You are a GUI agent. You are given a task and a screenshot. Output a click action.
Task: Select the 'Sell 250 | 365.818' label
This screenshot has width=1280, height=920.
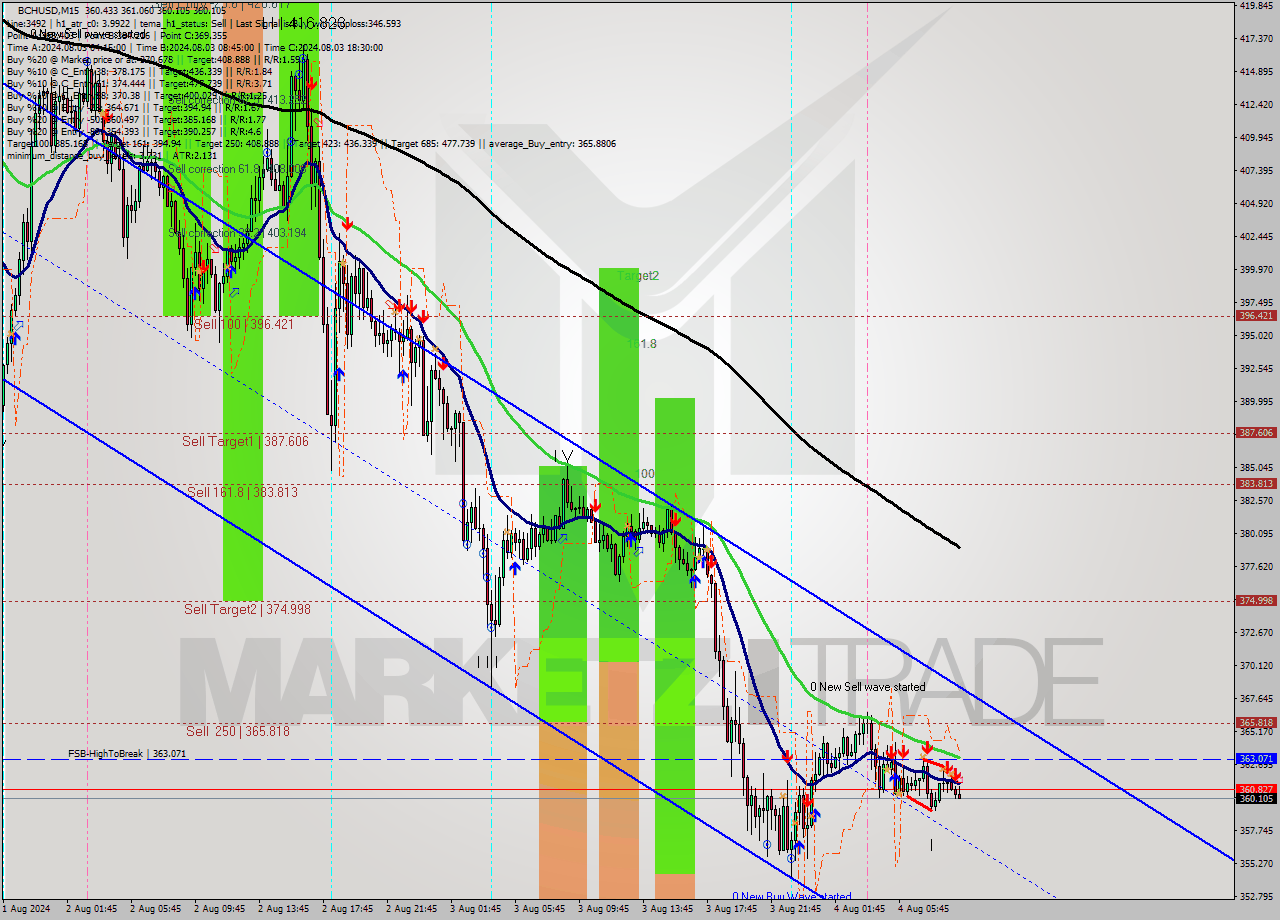click(x=237, y=731)
